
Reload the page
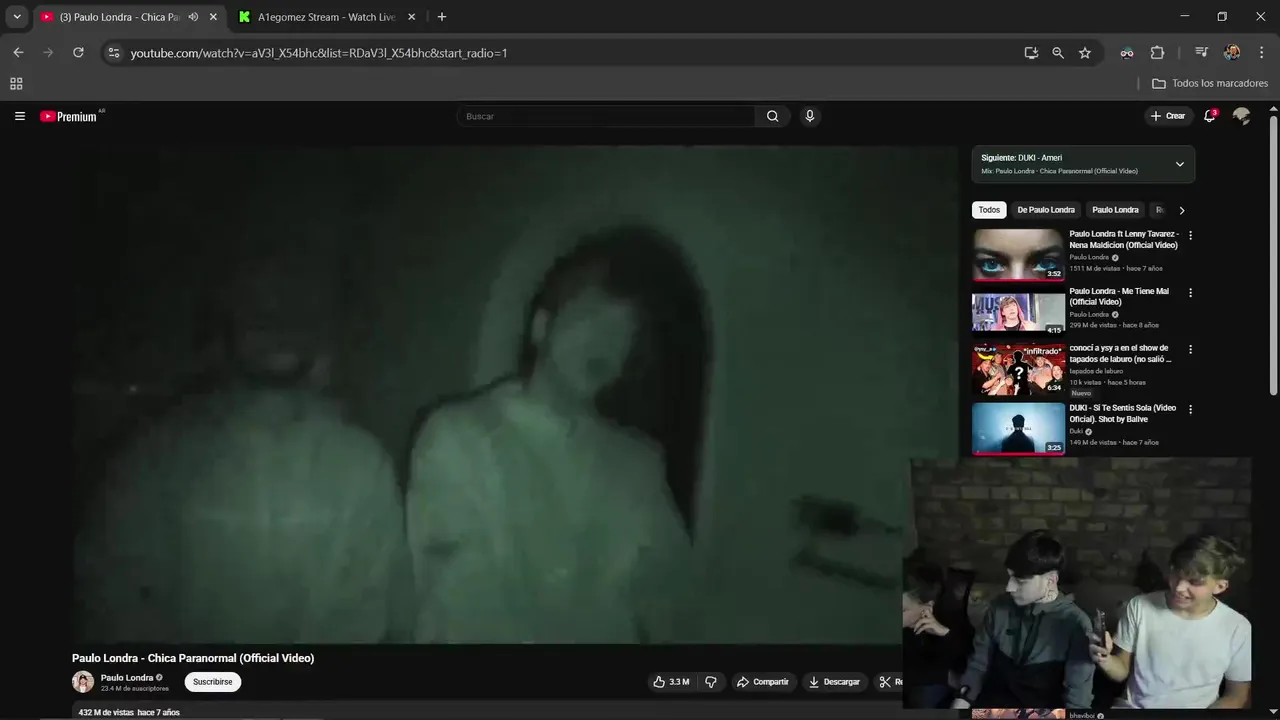(78, 53)
